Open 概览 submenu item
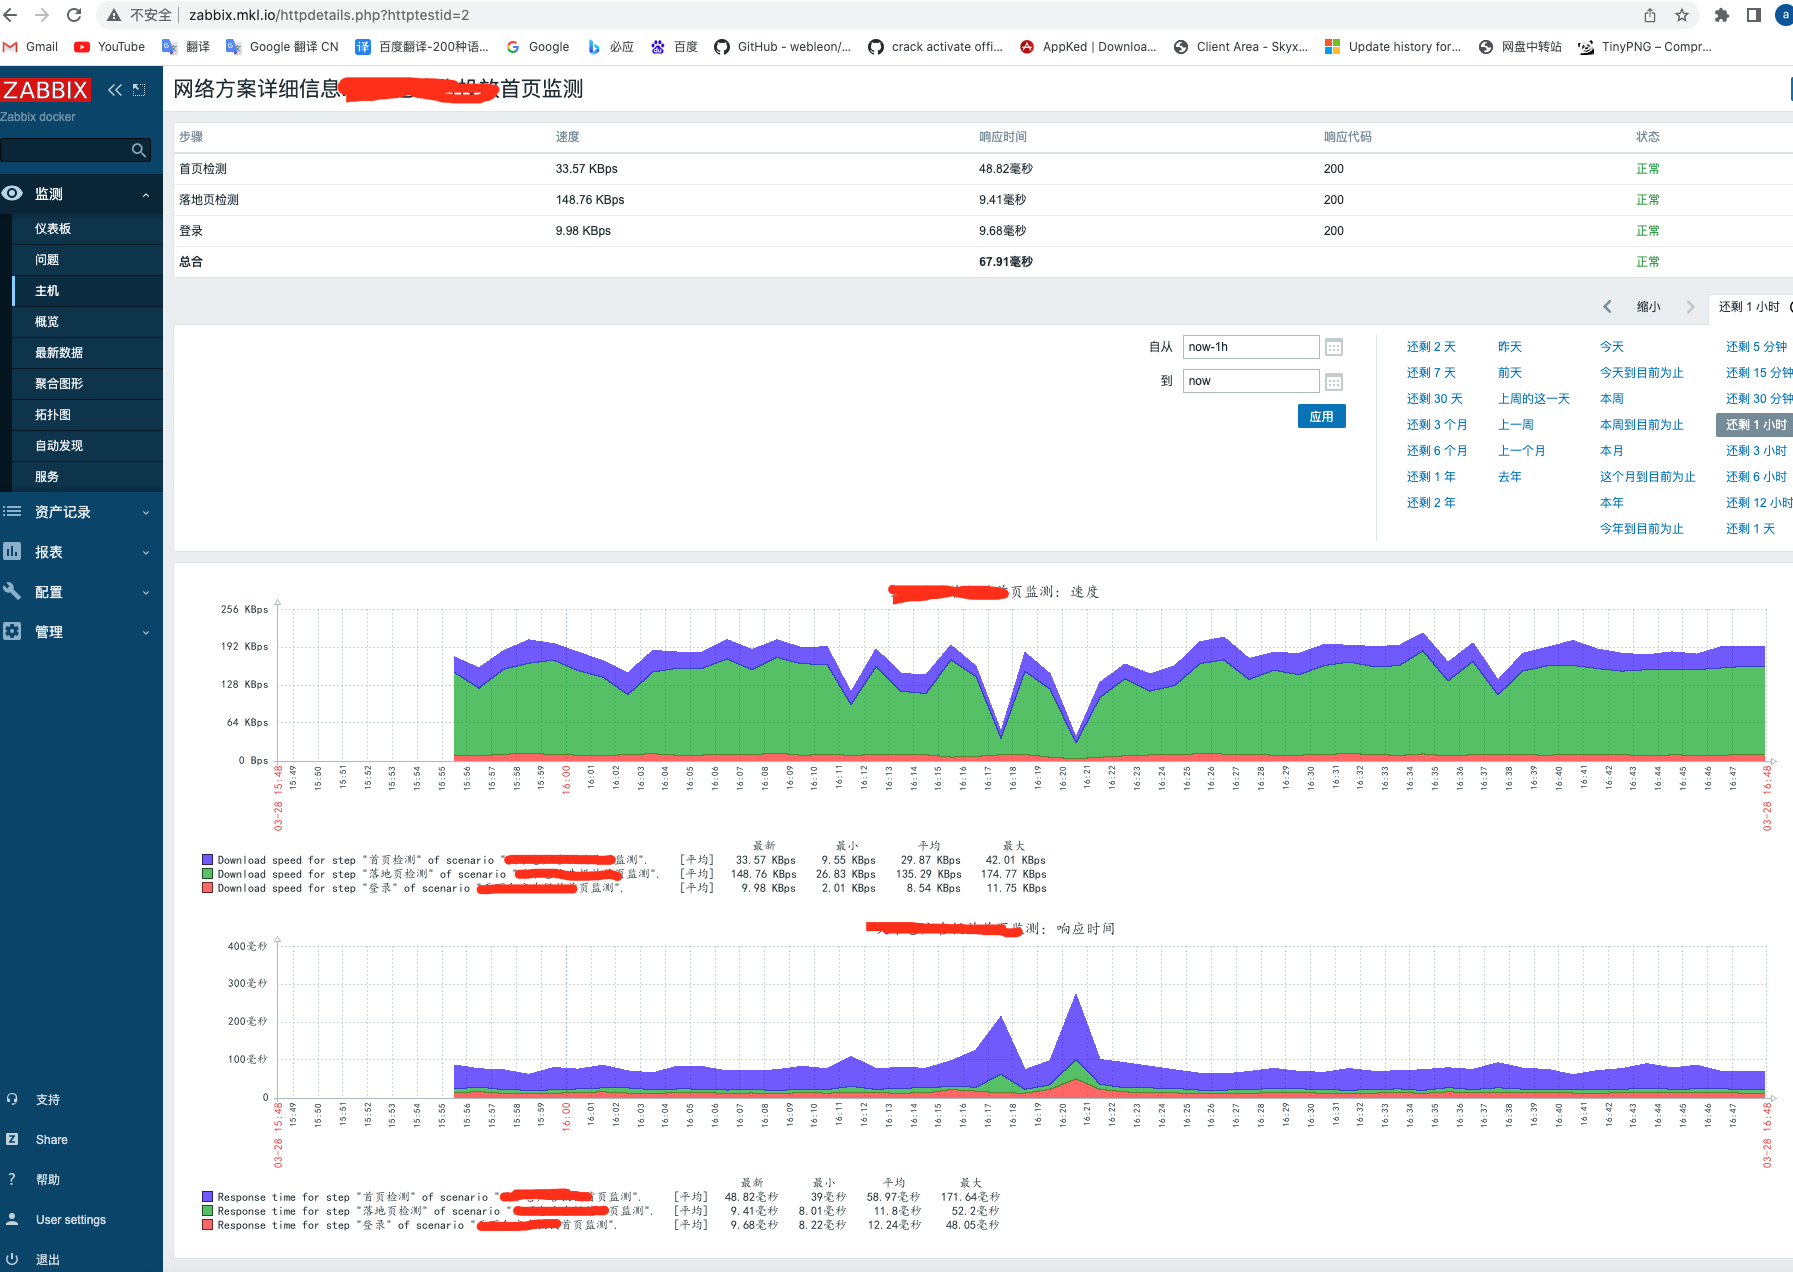This screenshot has width=1793, height=1272. (47, 322)
